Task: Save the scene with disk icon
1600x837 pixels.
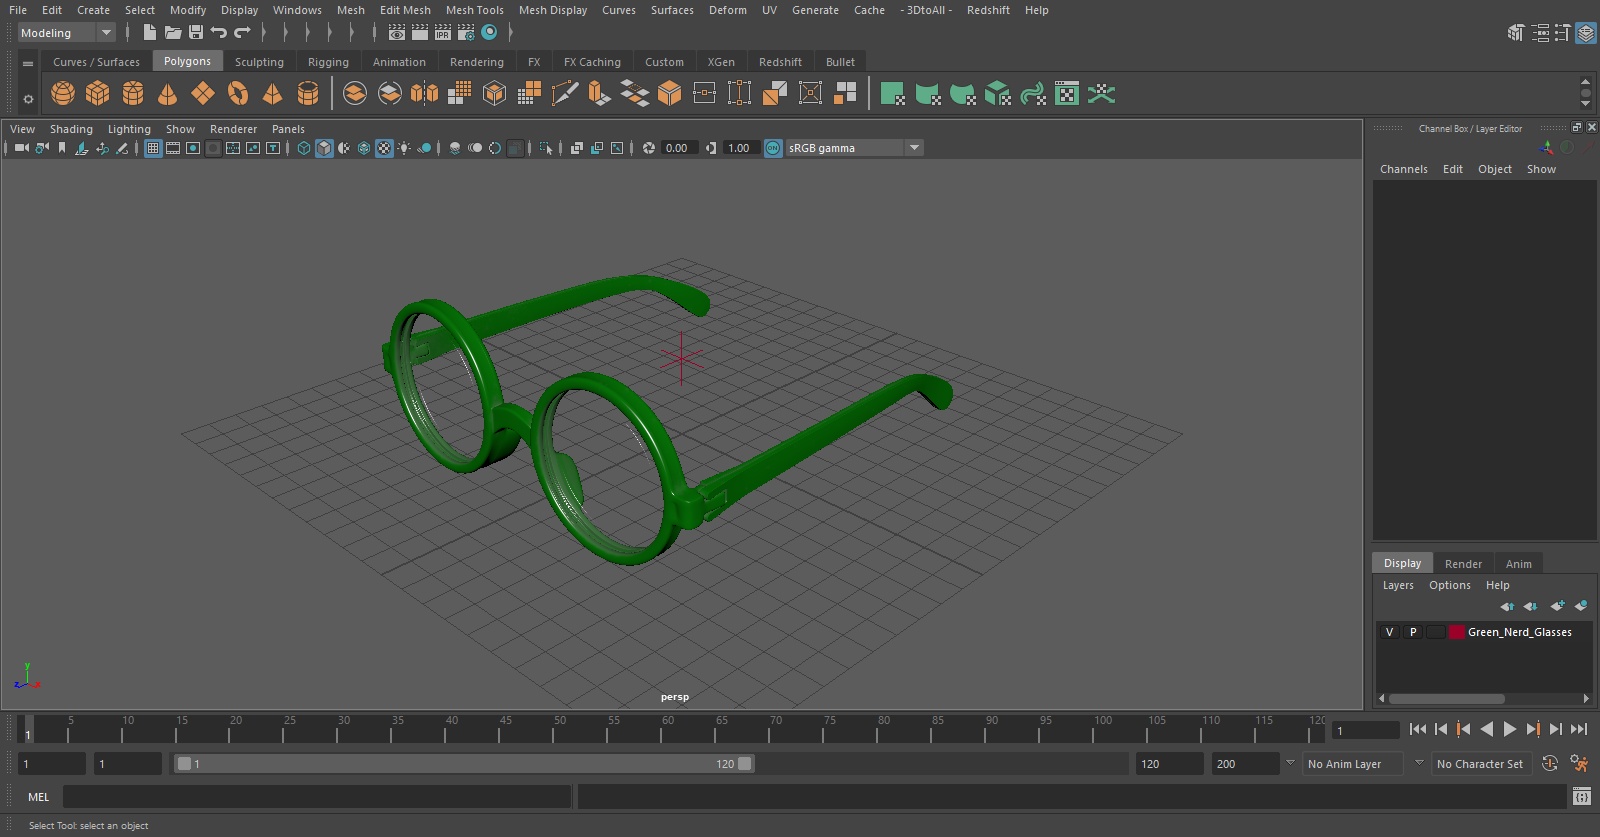Action: [x=196, y=32]
